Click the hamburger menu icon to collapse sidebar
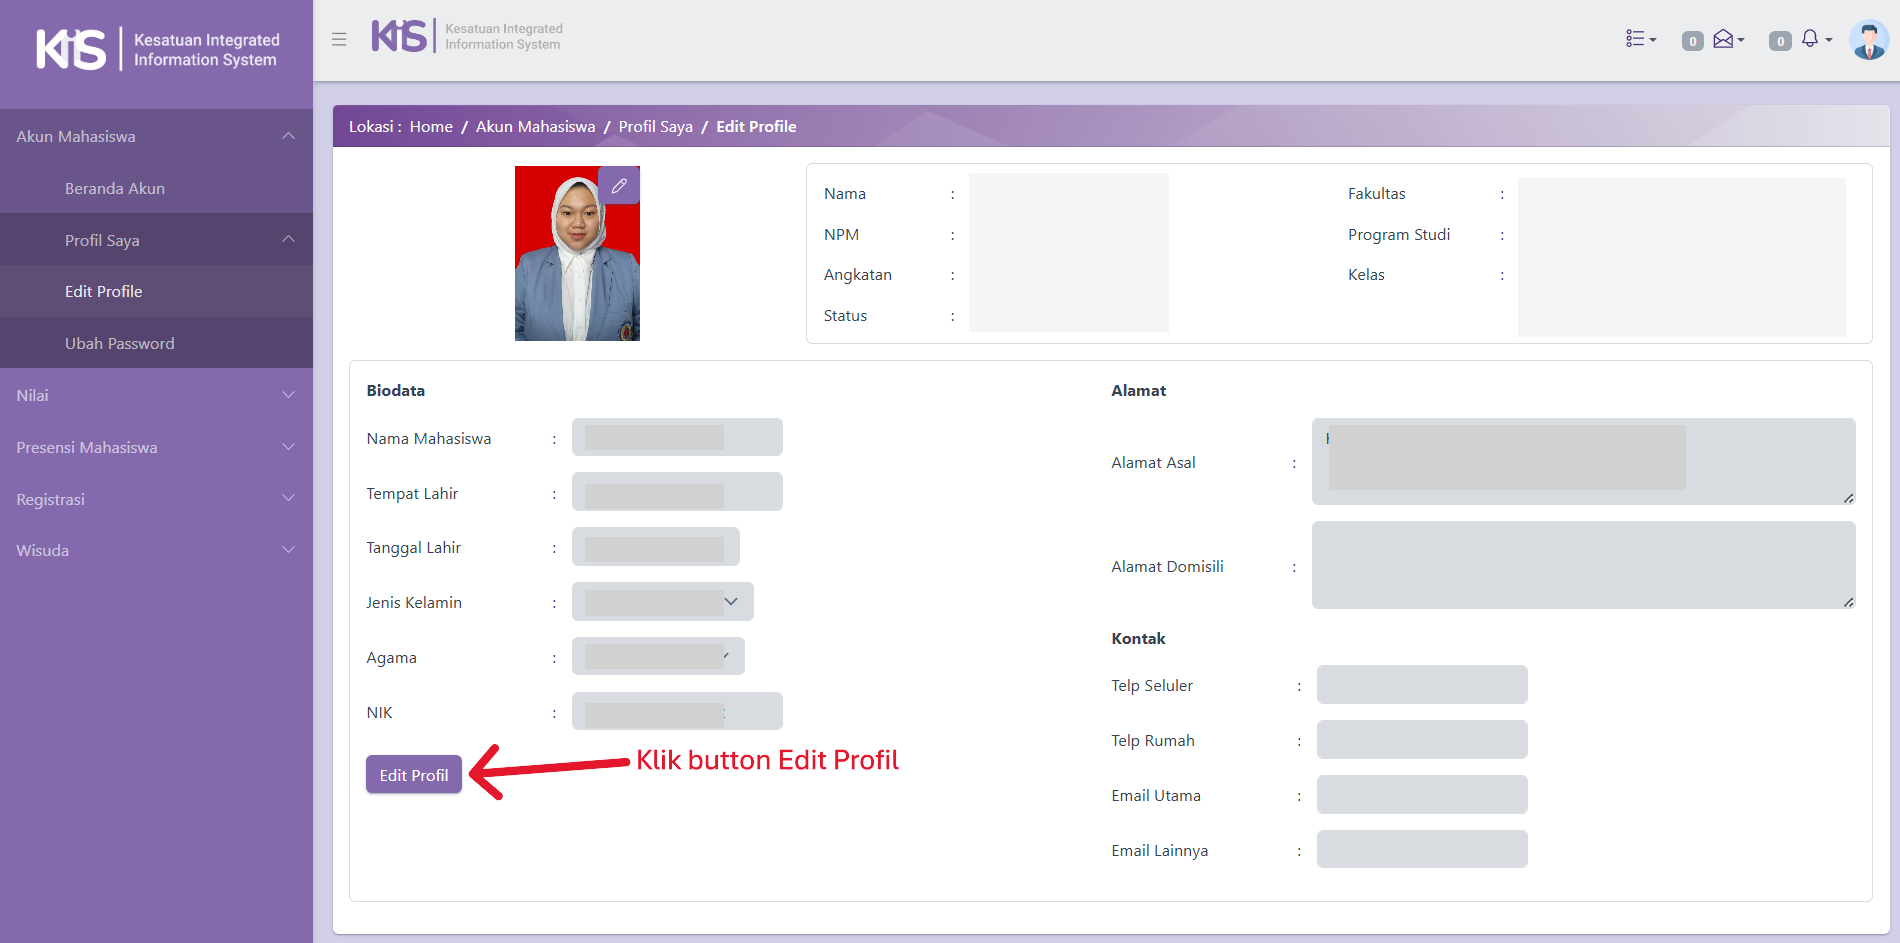Screen dimensions: 1900x943 tap(339, 39)
